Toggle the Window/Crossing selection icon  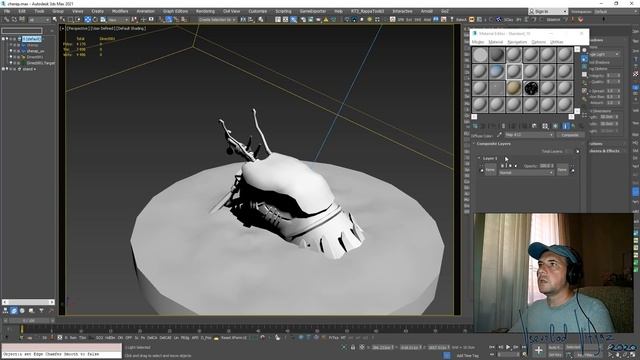click(78, 20)
